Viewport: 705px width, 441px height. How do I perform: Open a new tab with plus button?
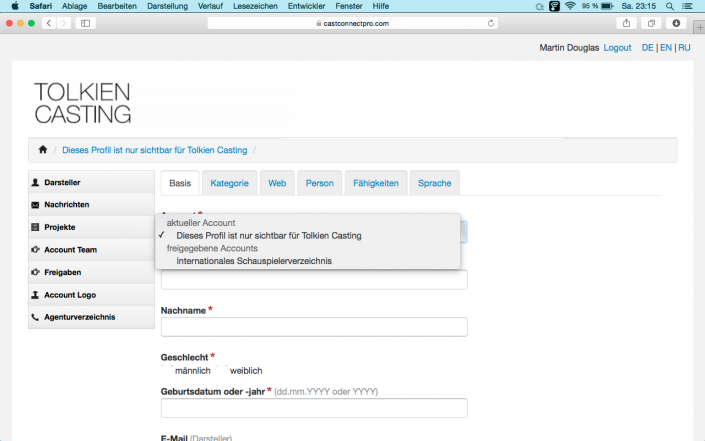click(700, 28)
